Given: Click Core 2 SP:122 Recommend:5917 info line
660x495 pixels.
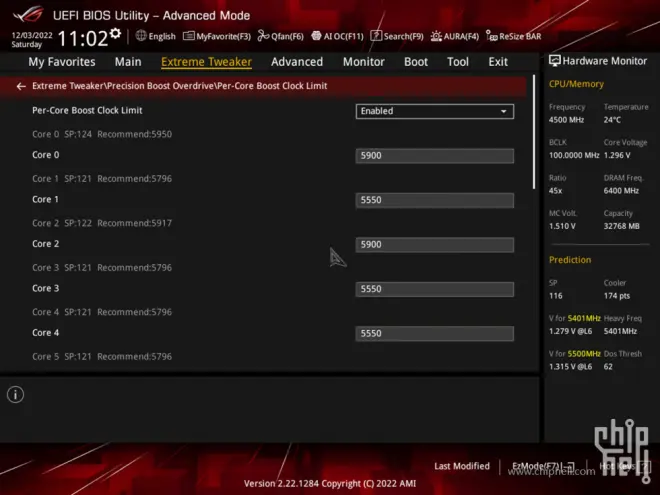Looking at the screenshot, I should point(102,223).
